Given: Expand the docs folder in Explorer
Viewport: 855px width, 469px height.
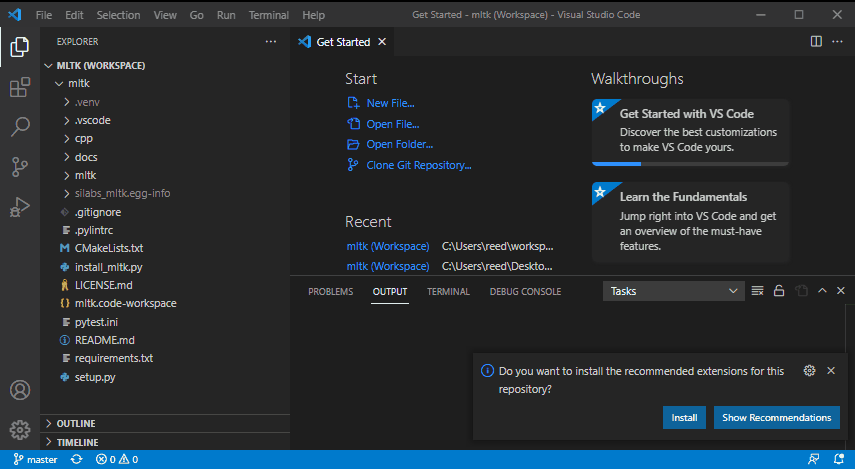Looking at the screenshot, I should click(x=86, y=157).
